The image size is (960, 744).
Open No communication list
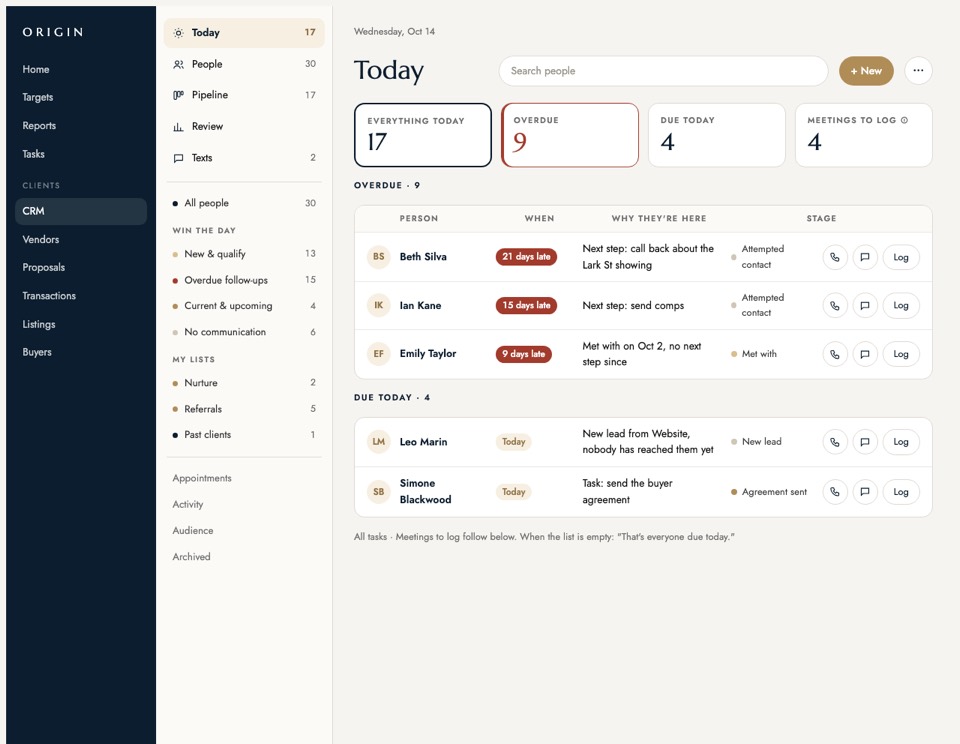[244, 332]
